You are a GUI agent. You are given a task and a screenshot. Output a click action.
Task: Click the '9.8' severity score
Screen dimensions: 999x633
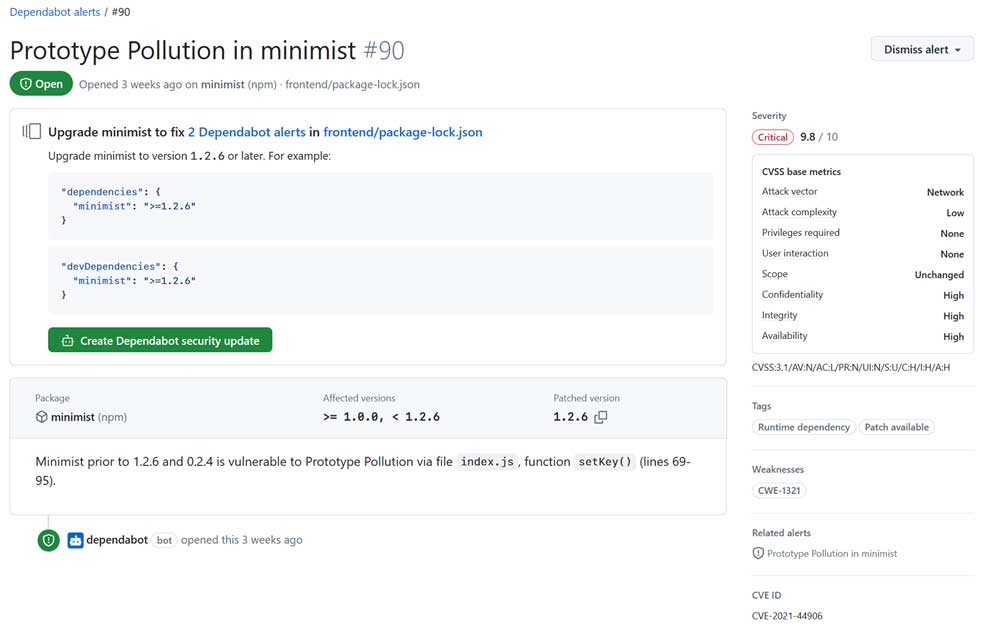point(807,137)
